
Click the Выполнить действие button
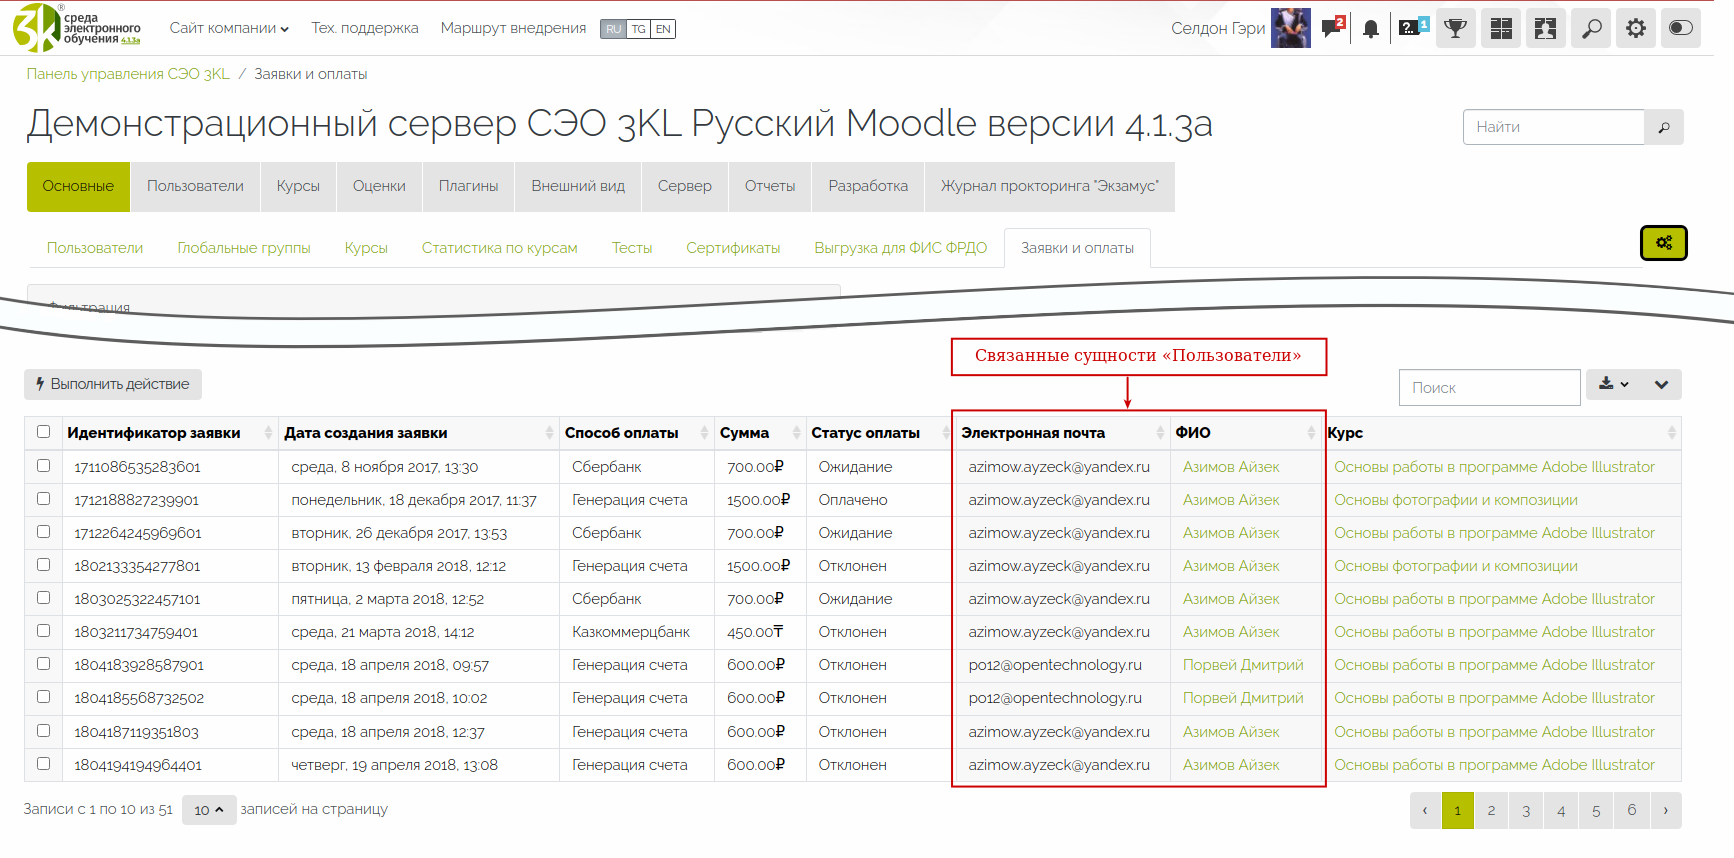pyautogui.click(x=113, y=384)
